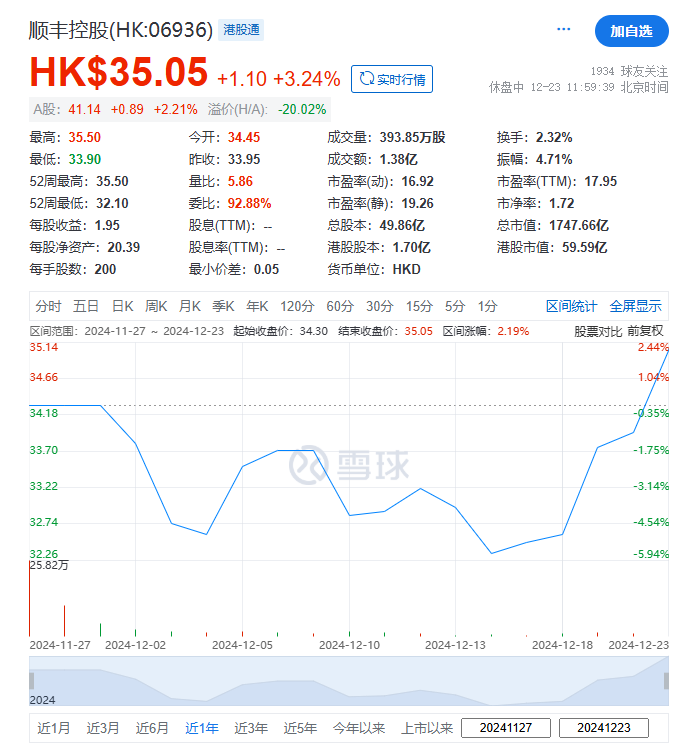Grab the left range slider handle
Screen dimensions: 696x748
(31, 681)
